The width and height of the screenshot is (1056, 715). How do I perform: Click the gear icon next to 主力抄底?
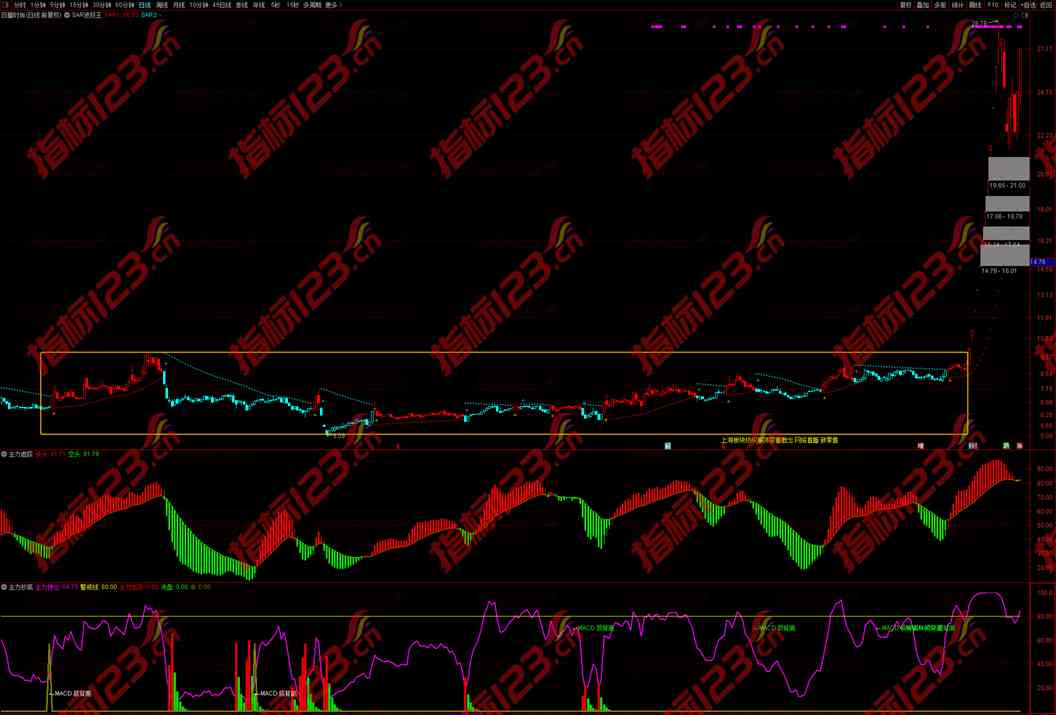[x=5, y=587]
